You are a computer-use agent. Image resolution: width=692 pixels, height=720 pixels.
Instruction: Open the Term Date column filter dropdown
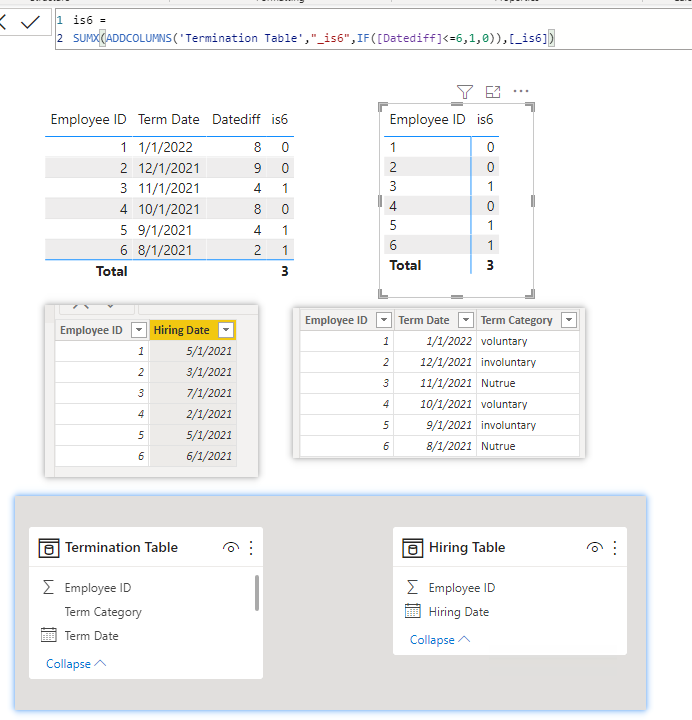[466, 320]
